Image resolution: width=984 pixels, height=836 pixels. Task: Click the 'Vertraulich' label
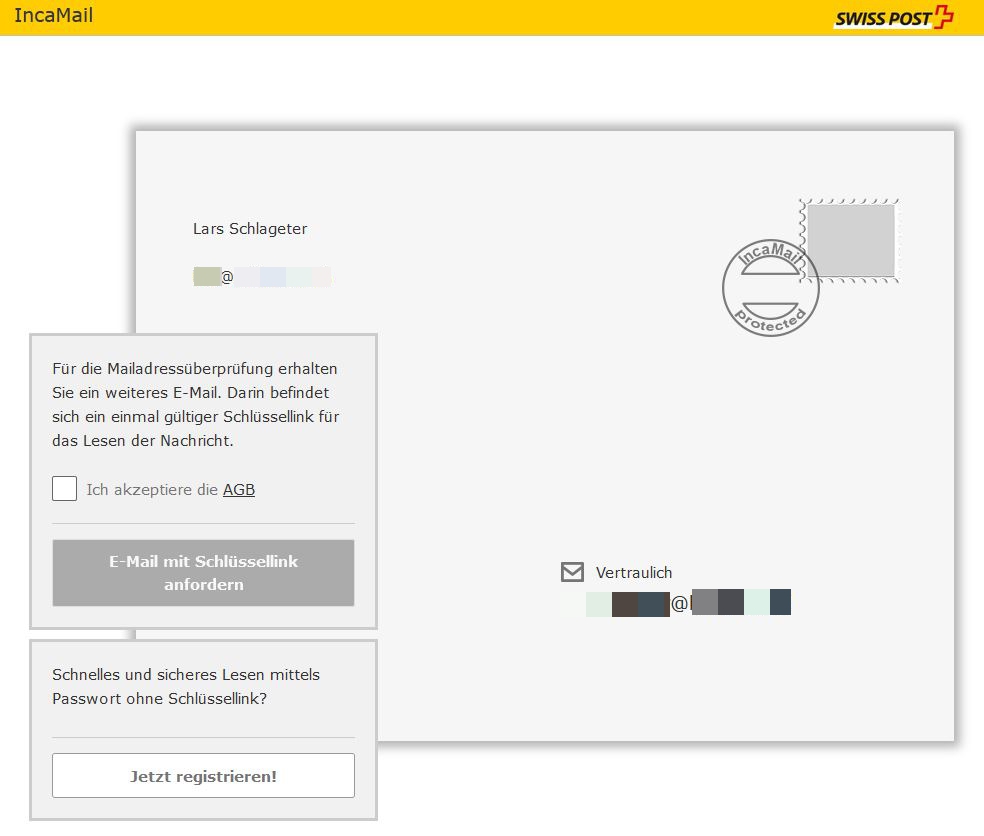point(634,572)
